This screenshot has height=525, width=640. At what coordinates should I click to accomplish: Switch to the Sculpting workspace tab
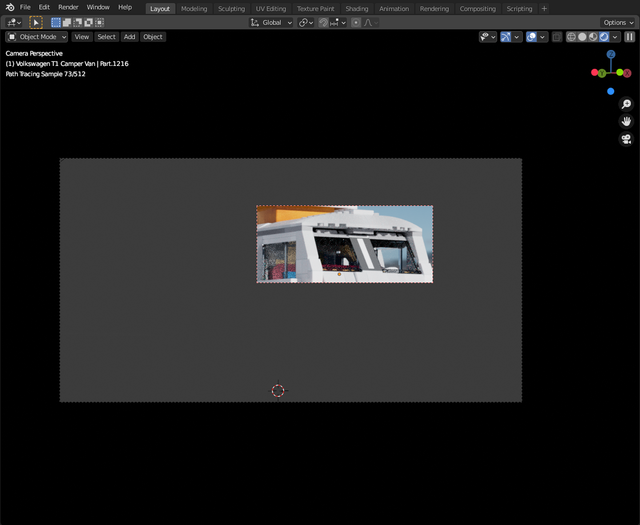click(231, 9)
